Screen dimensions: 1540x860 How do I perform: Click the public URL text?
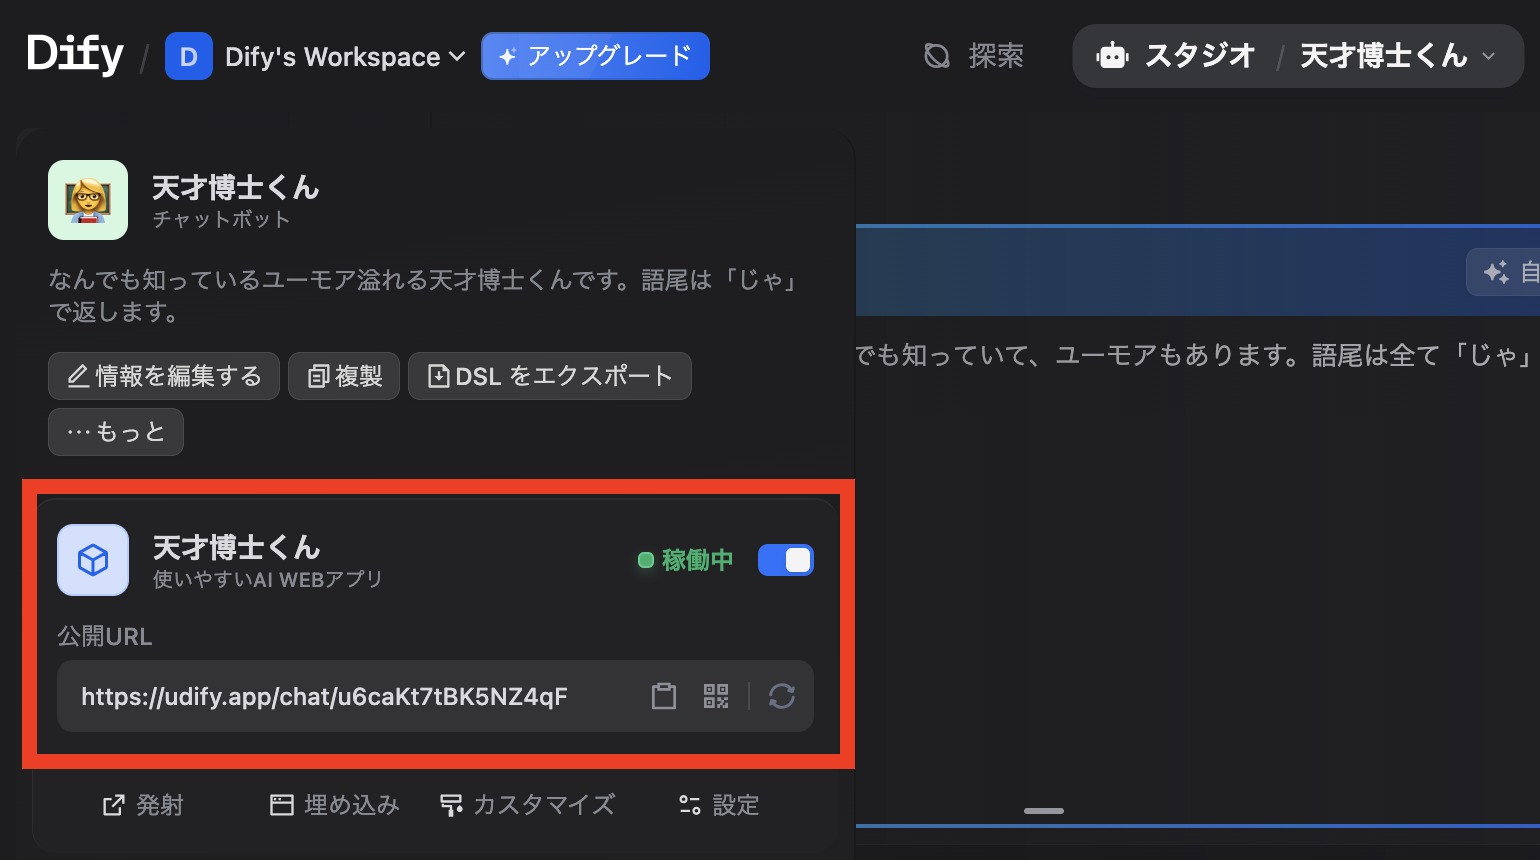click(324, 696)
